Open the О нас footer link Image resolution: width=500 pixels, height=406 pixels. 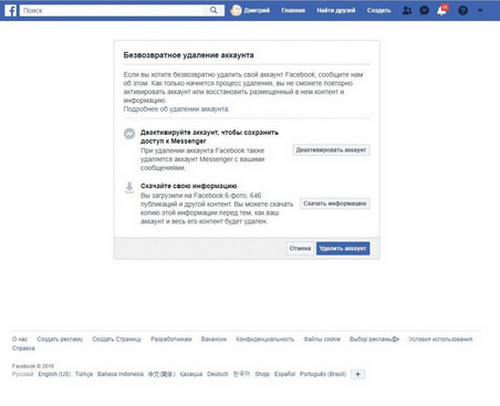click(x=20, y=339)
